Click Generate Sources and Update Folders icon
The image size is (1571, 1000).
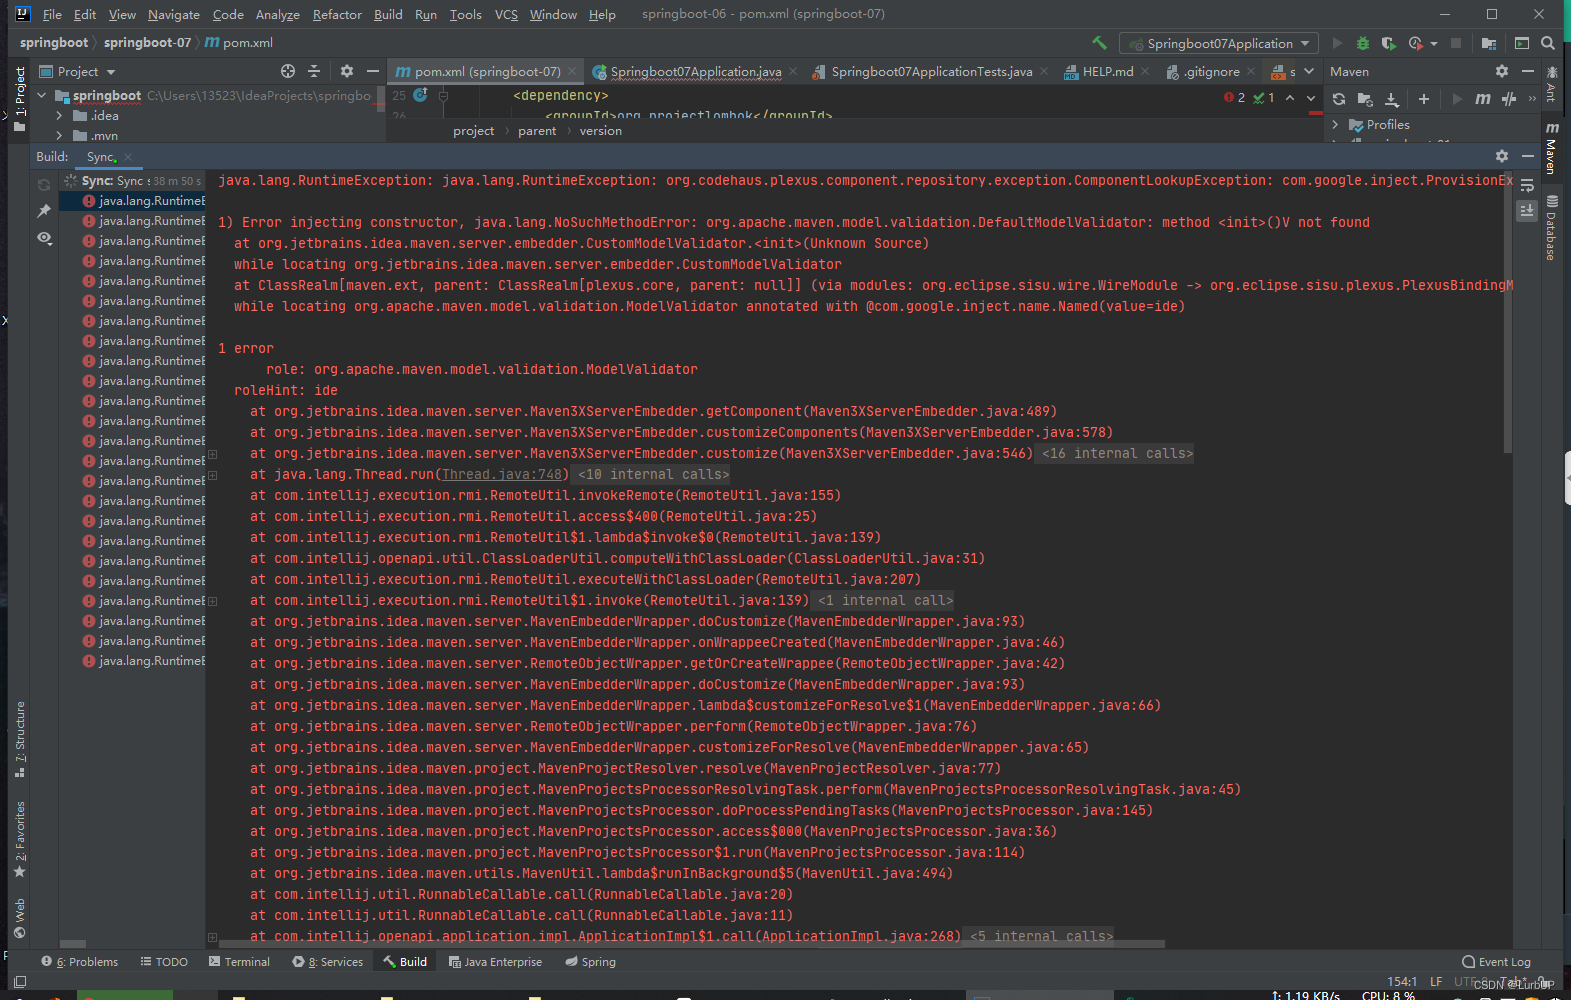click(x=1365, y=99)
